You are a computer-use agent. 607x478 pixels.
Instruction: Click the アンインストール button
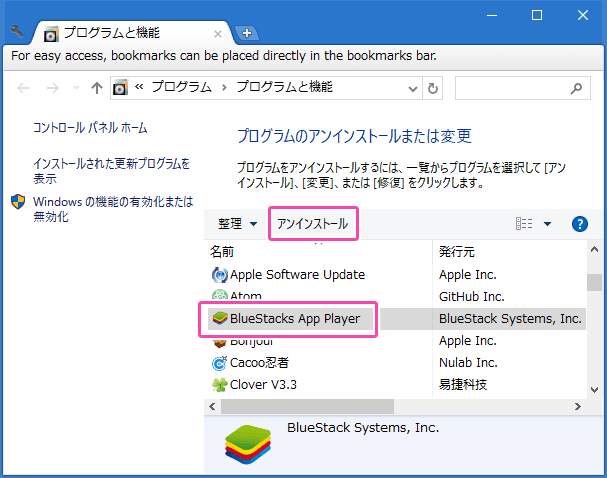point(313,224)
